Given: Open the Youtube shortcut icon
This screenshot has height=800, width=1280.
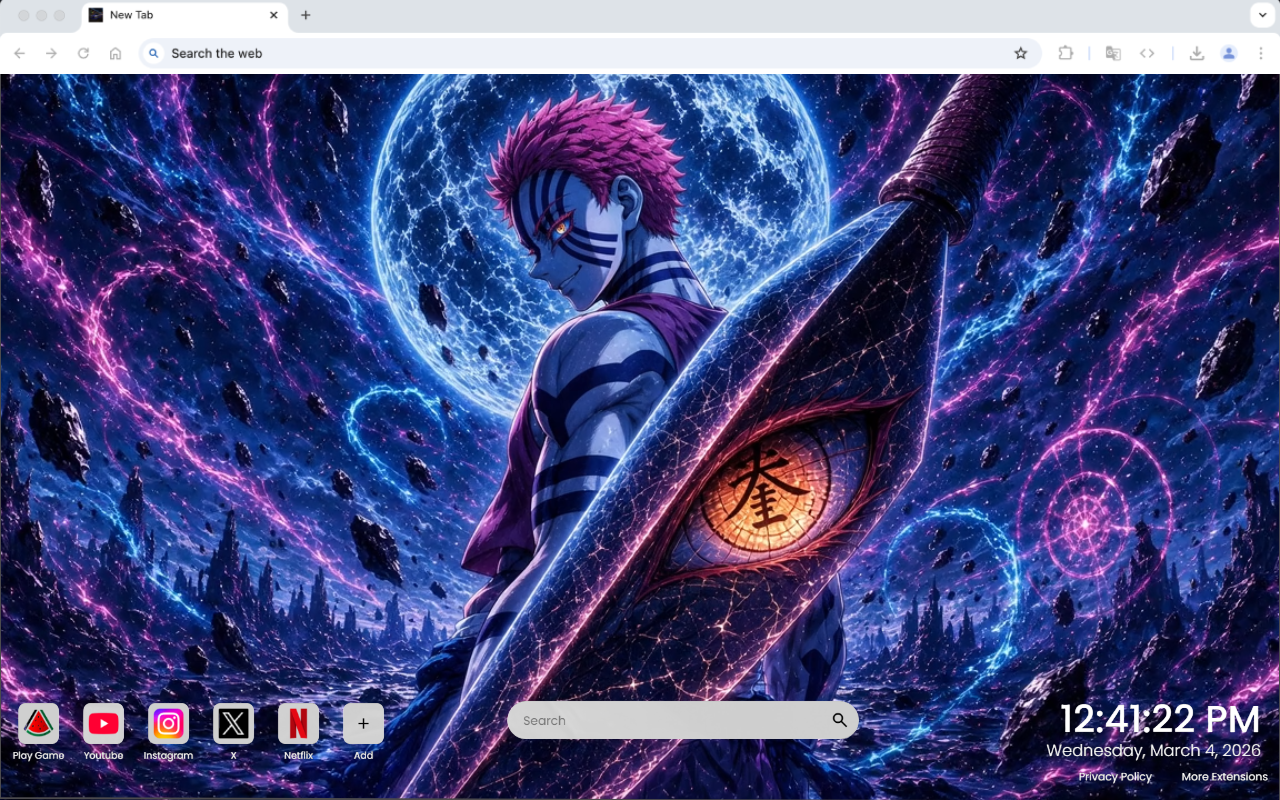Looking at the screenshot, I should tap(103, 723).
